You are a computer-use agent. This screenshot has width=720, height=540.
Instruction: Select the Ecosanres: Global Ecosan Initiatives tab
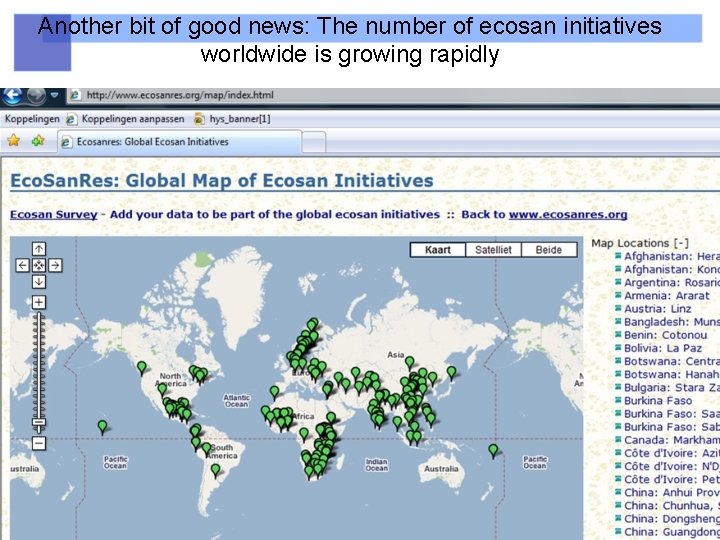click(x=180, y=141)
